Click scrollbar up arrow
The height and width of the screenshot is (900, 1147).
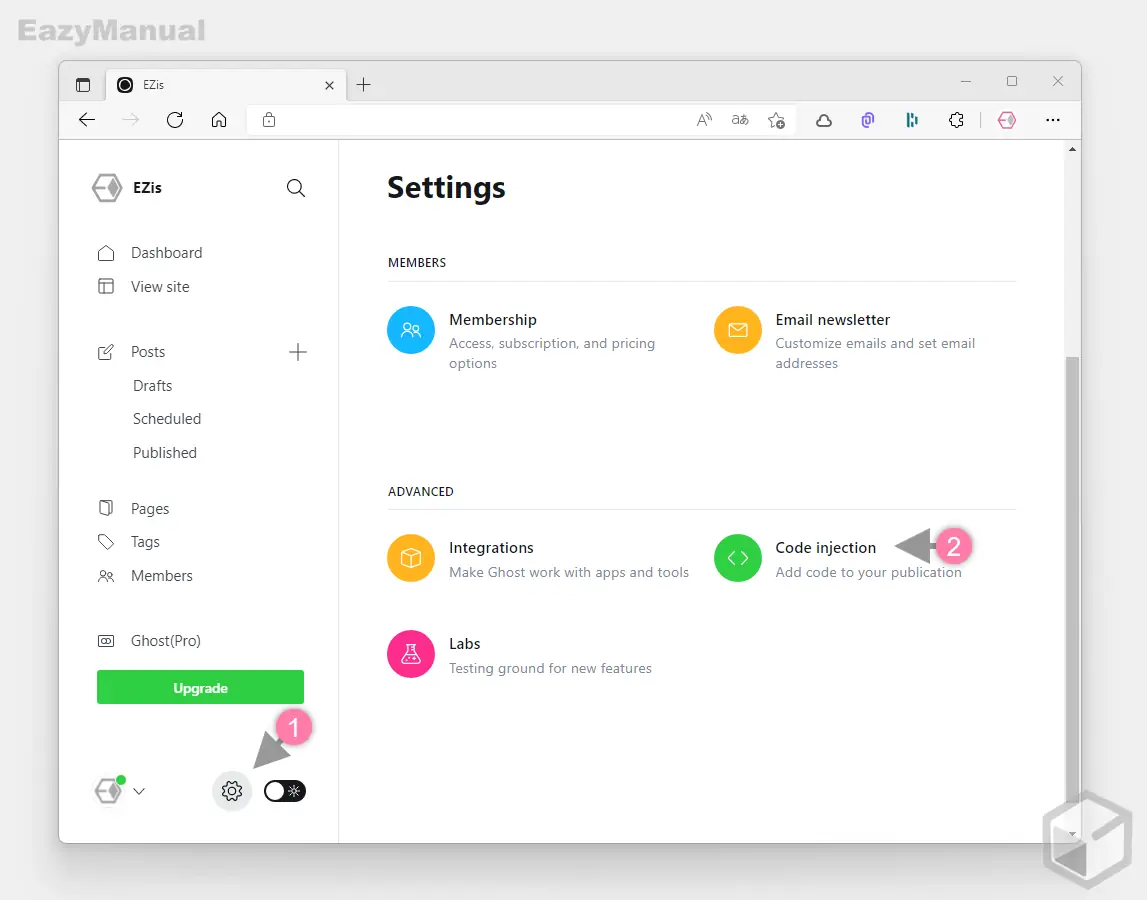1072,149
